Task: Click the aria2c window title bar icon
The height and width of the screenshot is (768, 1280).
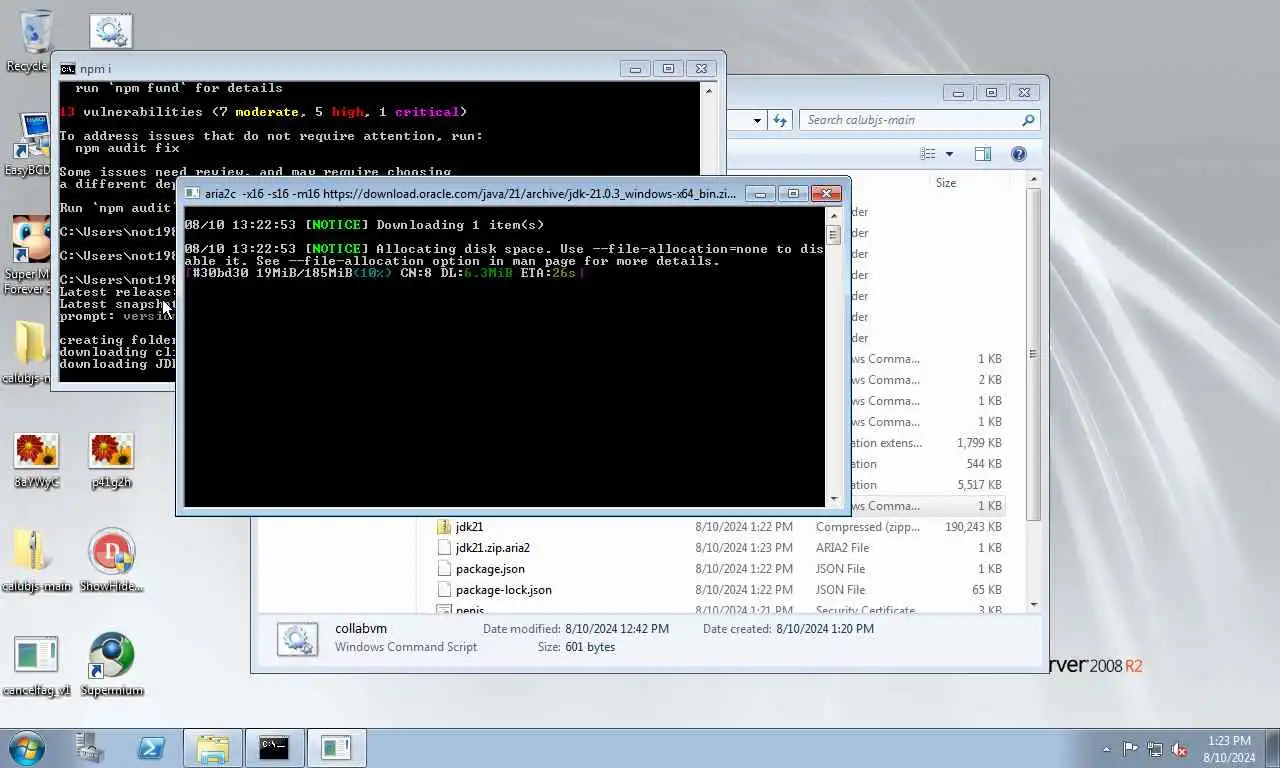Action: (x=192, y=194)
